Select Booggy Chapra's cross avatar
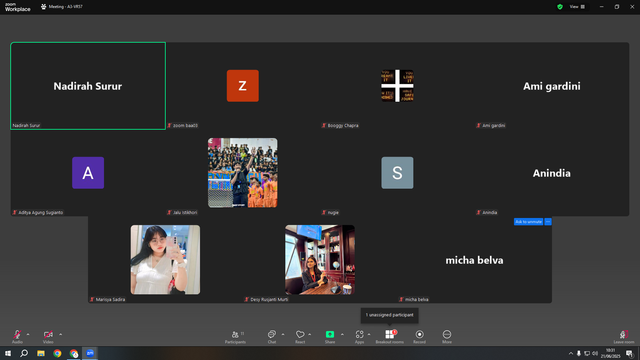This screenshot has width=640, height=360. point(397,86)
